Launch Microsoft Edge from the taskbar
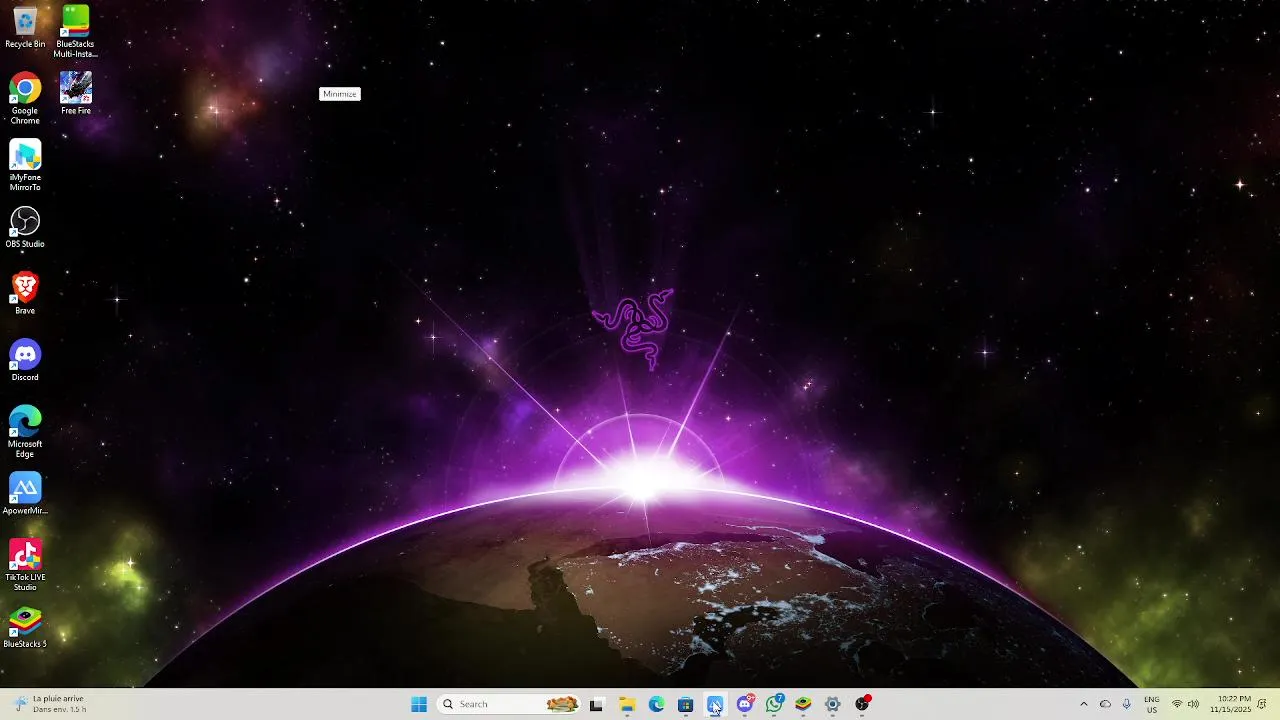The image size is (1280, 720). (656, 704)
